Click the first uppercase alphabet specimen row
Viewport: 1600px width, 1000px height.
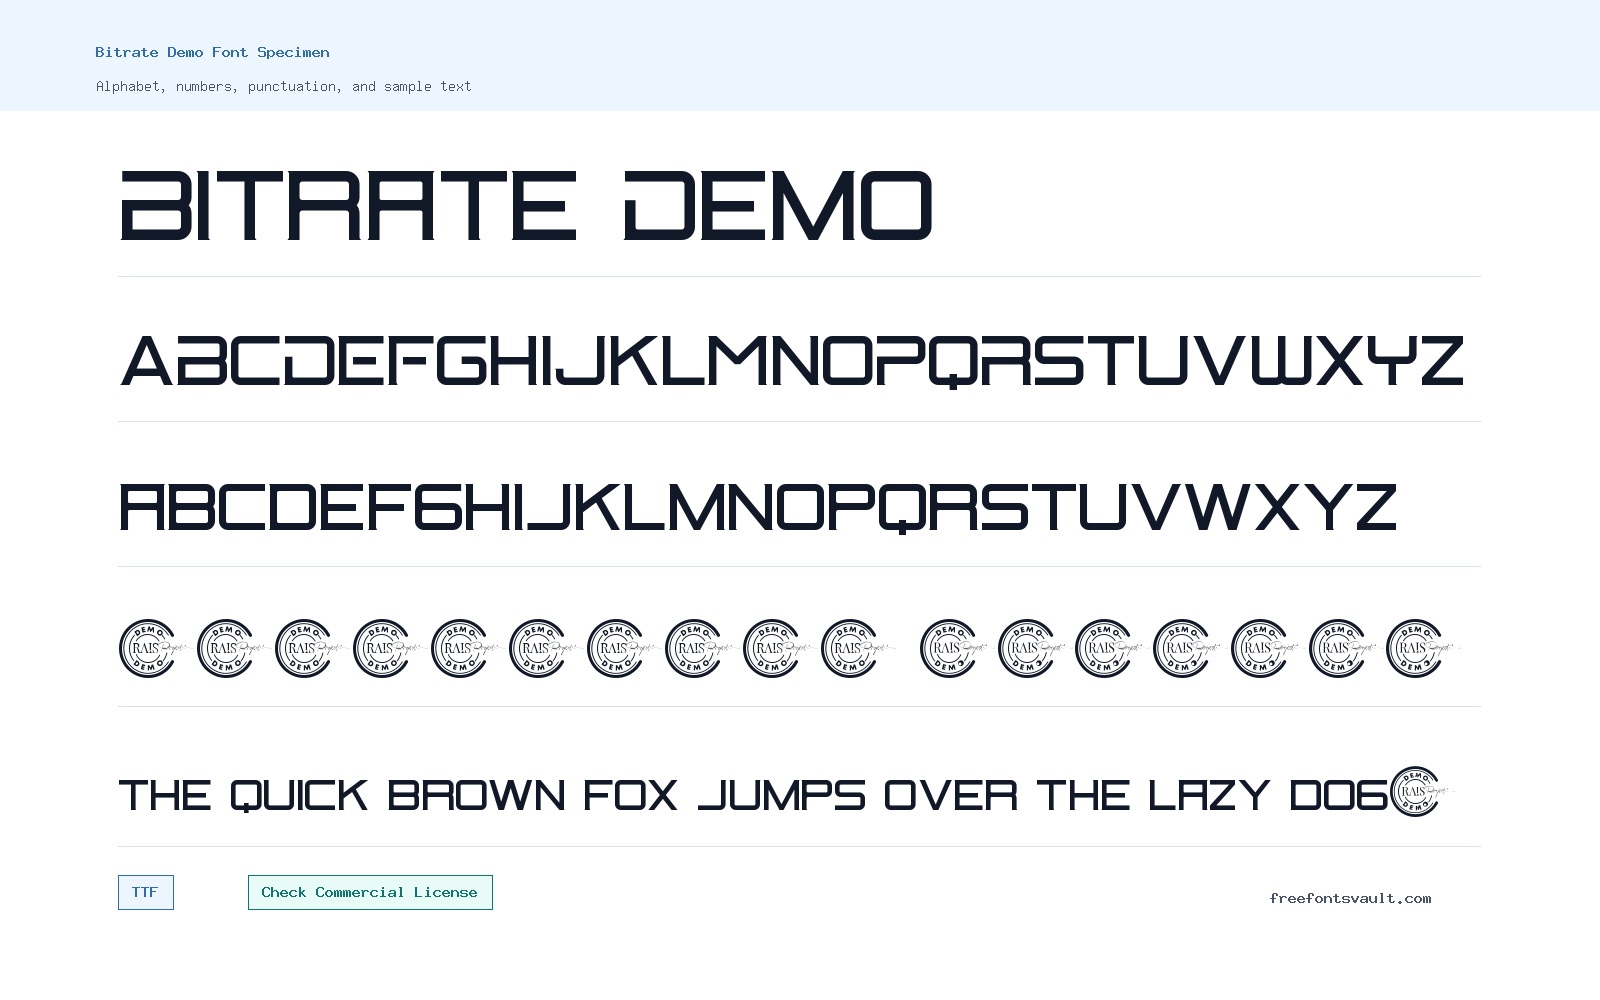792,361
